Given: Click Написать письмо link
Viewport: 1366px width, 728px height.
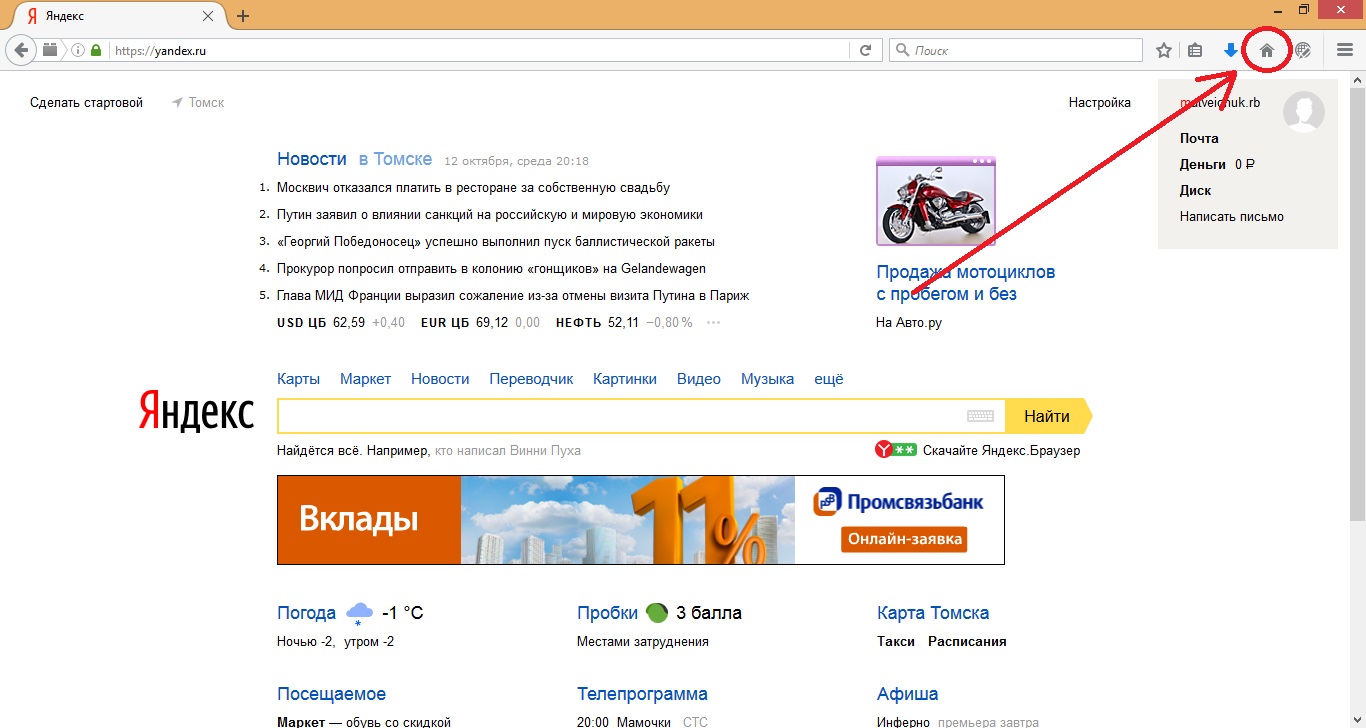Looking at the screenshot, I should click(1231, 217).
